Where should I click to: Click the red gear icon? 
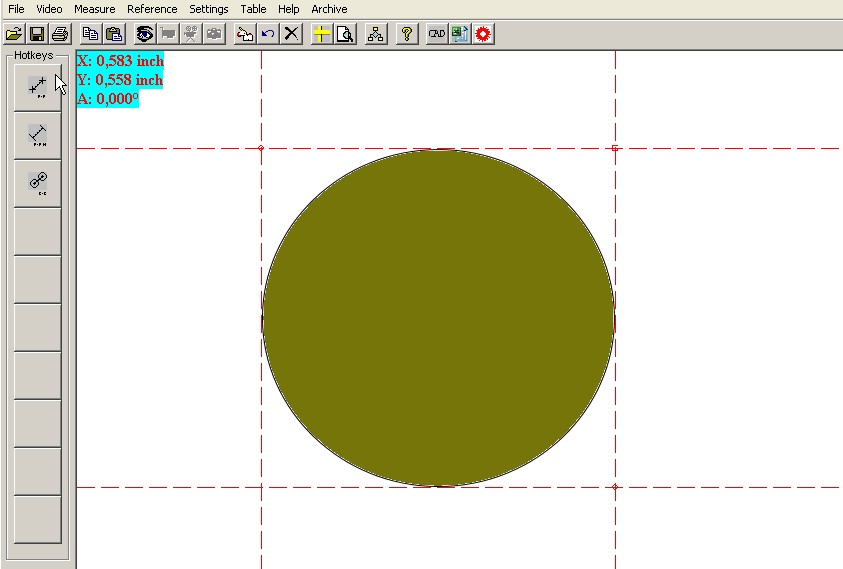[x=483, y=34]
